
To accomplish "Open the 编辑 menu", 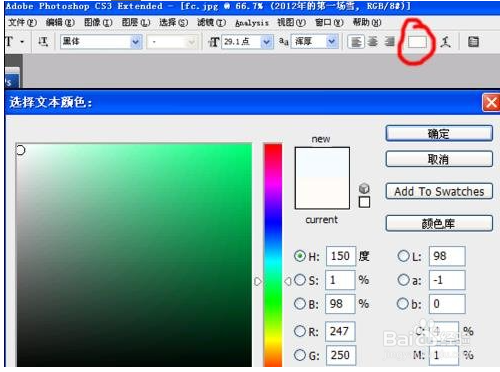I will [60, 23].
